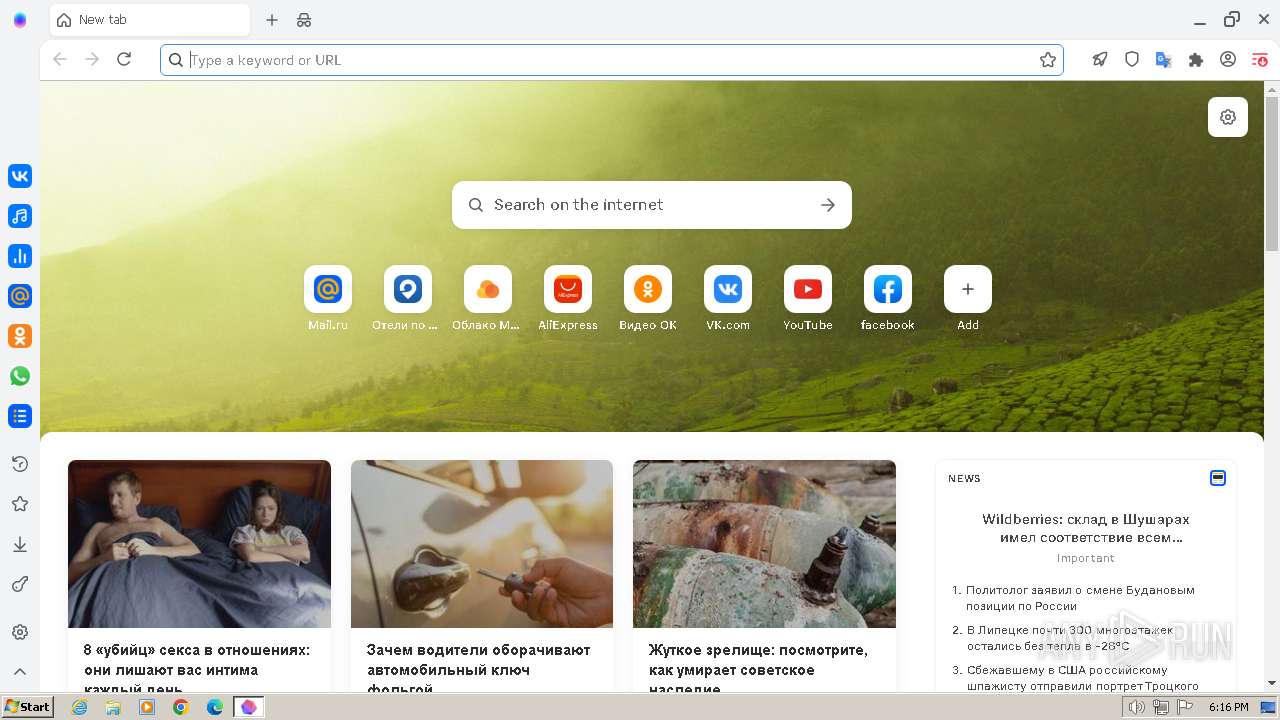Viewport: 1280px width, 720px height.
Task: Open the translate toolbar icon
Action: (1164, 60)
